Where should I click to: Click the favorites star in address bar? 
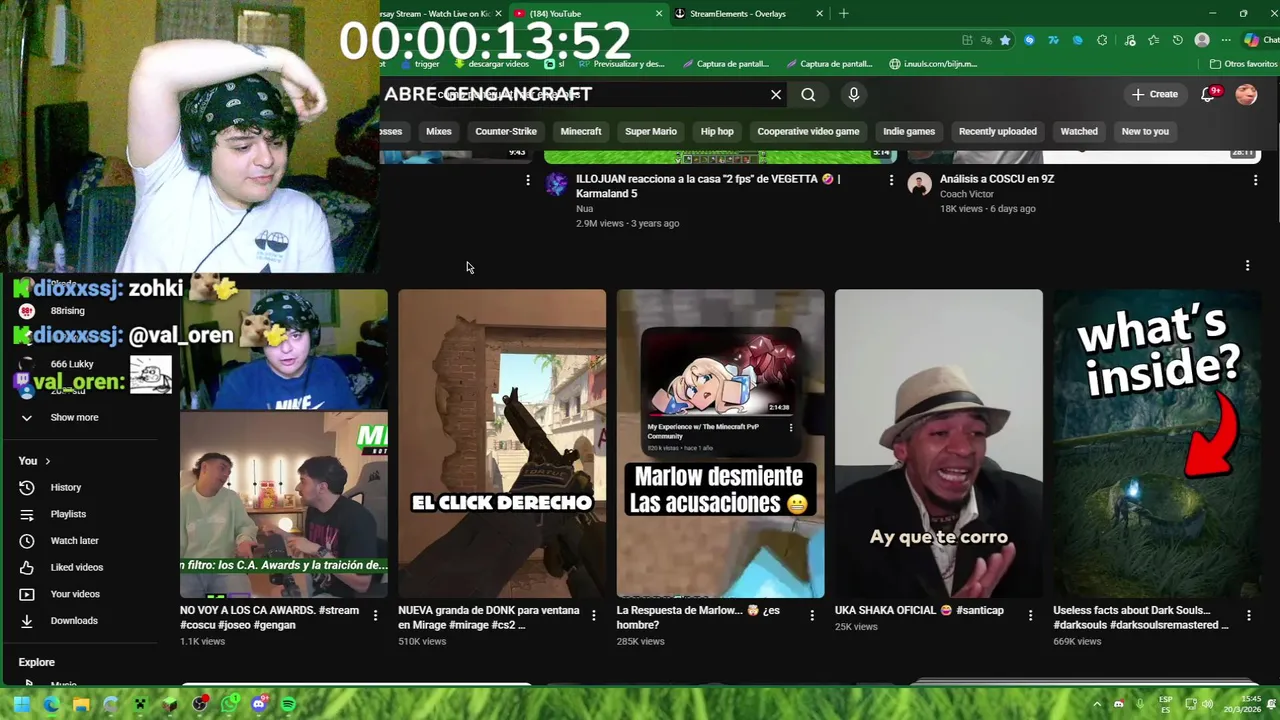pos(1005,40)
